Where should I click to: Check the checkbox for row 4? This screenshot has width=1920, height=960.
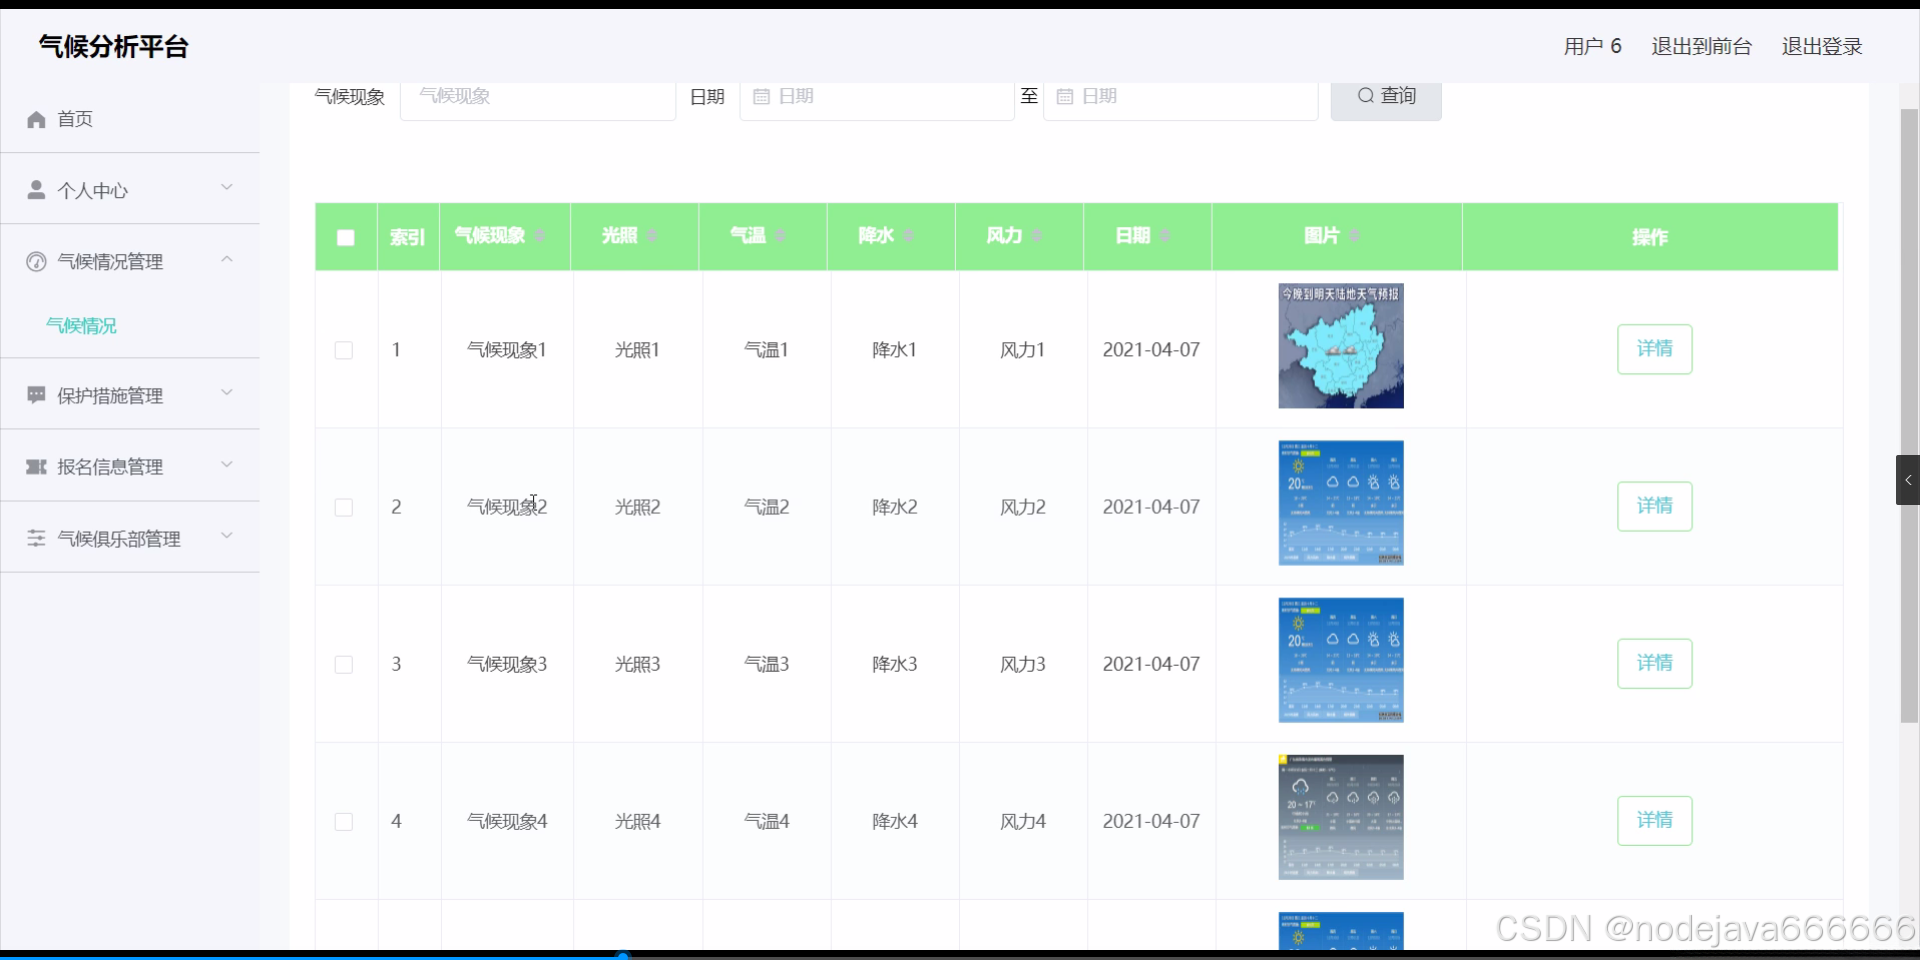[x=344, y=821]
